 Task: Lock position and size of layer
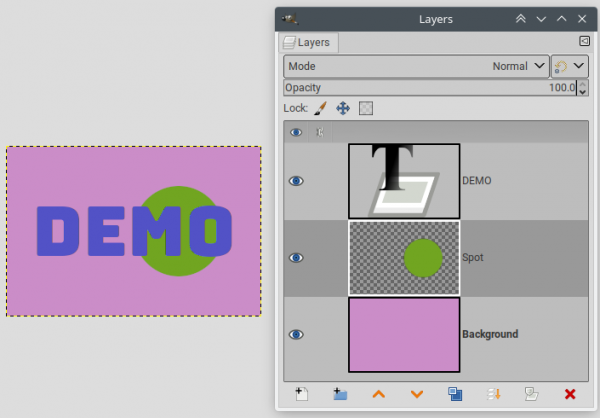pyautogui.click(x=343, y=108)
